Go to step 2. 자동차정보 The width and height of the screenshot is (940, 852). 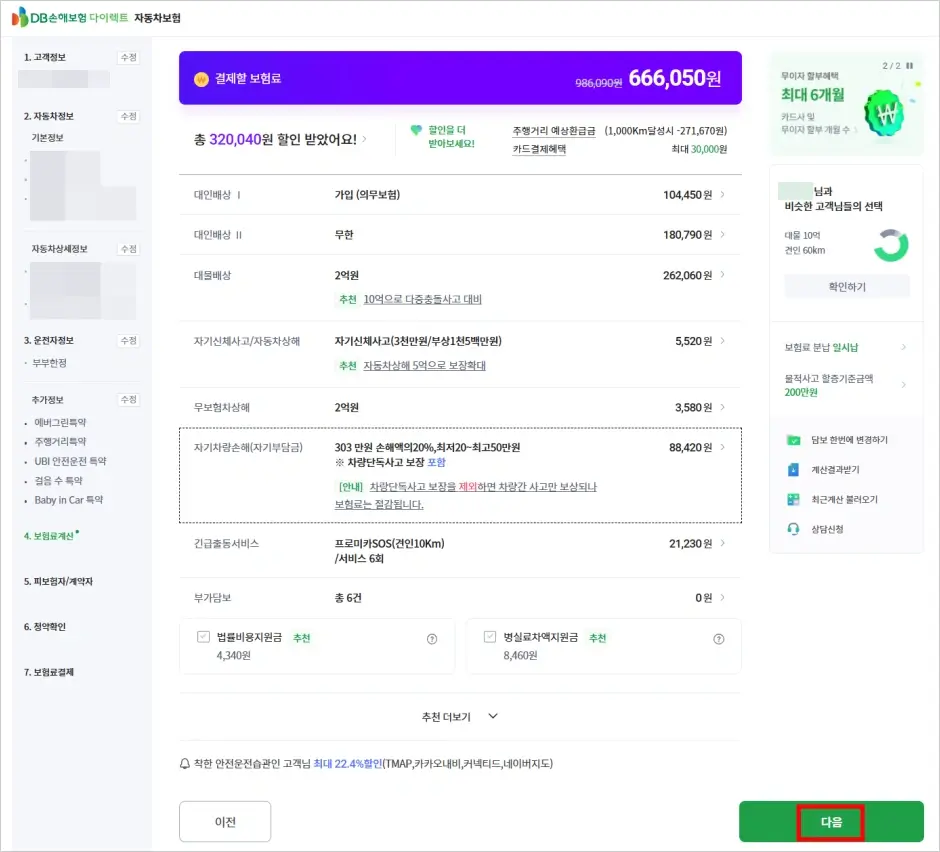click(x=49, y=116)
